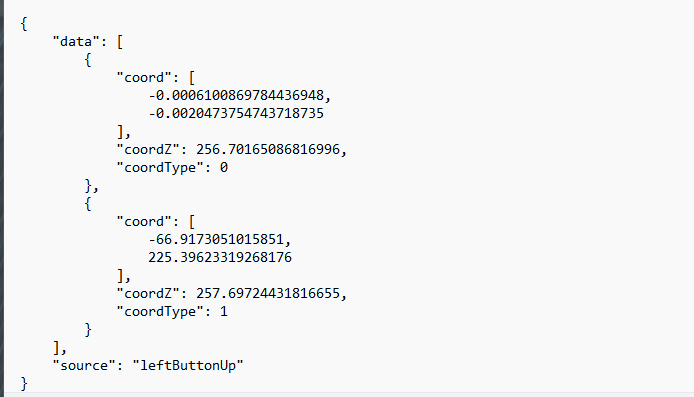Click the closing brace after coordType 1
The image size is (694, 397).
click(x=88, y=330)
